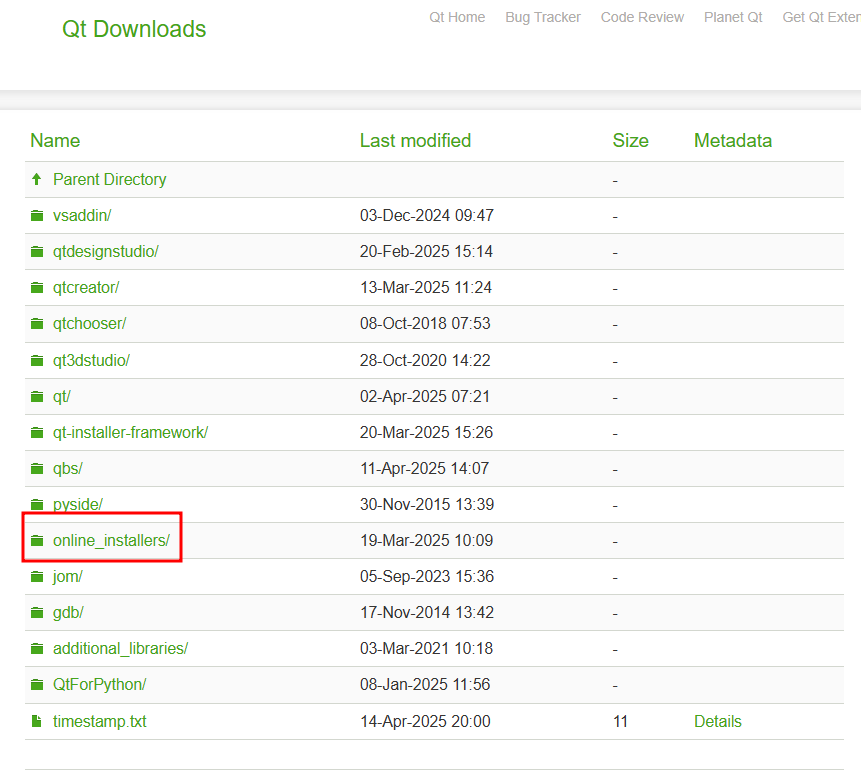Open the online_installers/ directory
This screenshot has width=861, height=779.
click(111, 541)
